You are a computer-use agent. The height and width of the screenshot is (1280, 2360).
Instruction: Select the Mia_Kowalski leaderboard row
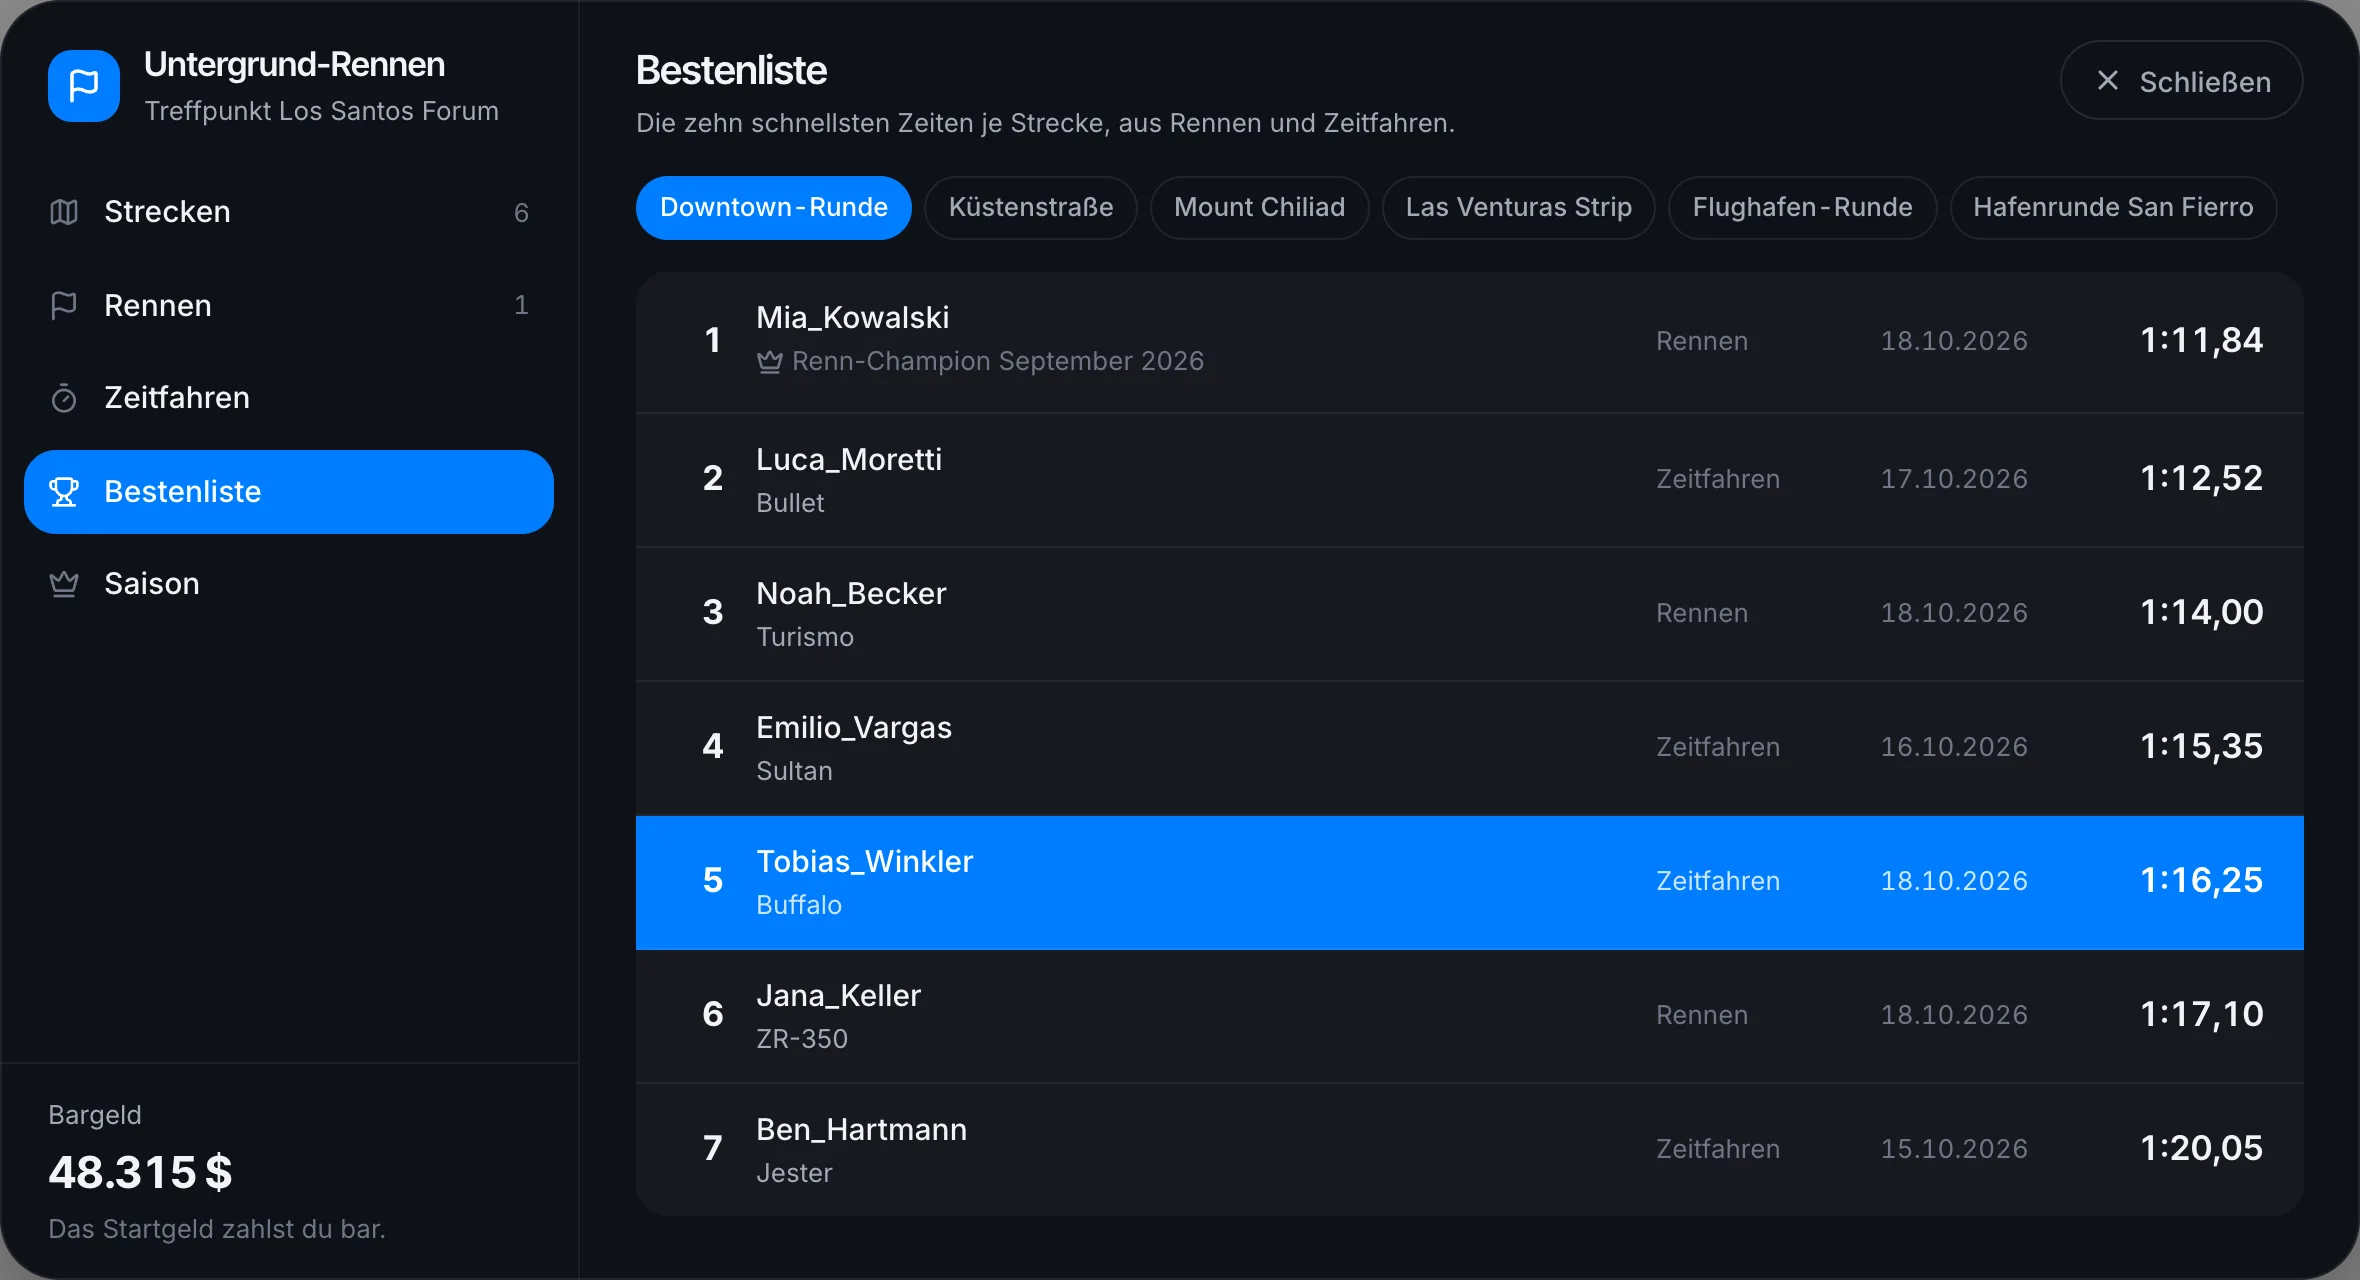coord(1470,342)
